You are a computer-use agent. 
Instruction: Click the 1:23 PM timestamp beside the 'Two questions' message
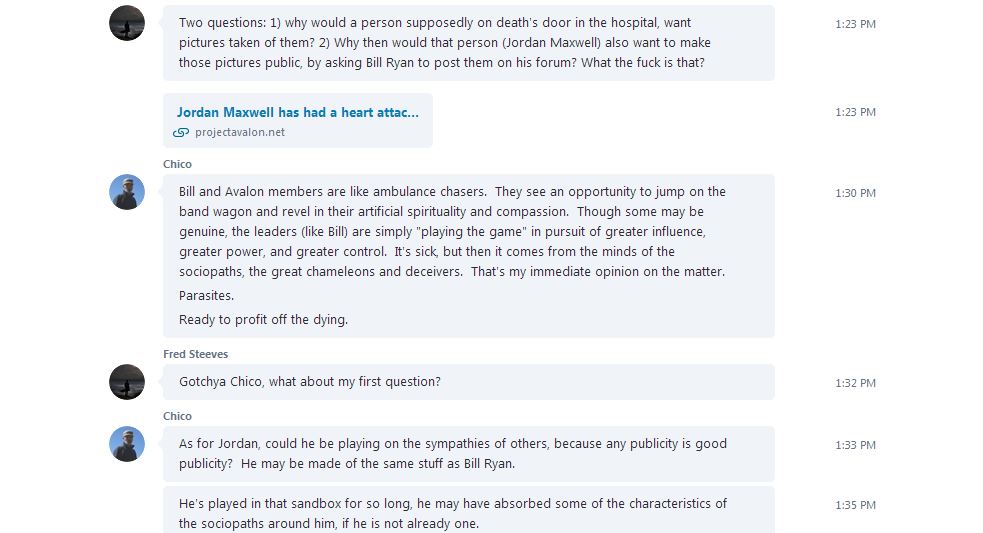(x=855, y=24)
